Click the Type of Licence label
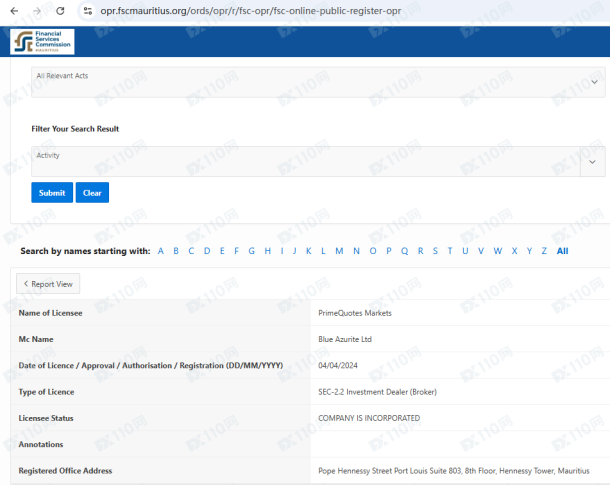The height and width of the screenshot is (485, 610). [x=46, y=392]
